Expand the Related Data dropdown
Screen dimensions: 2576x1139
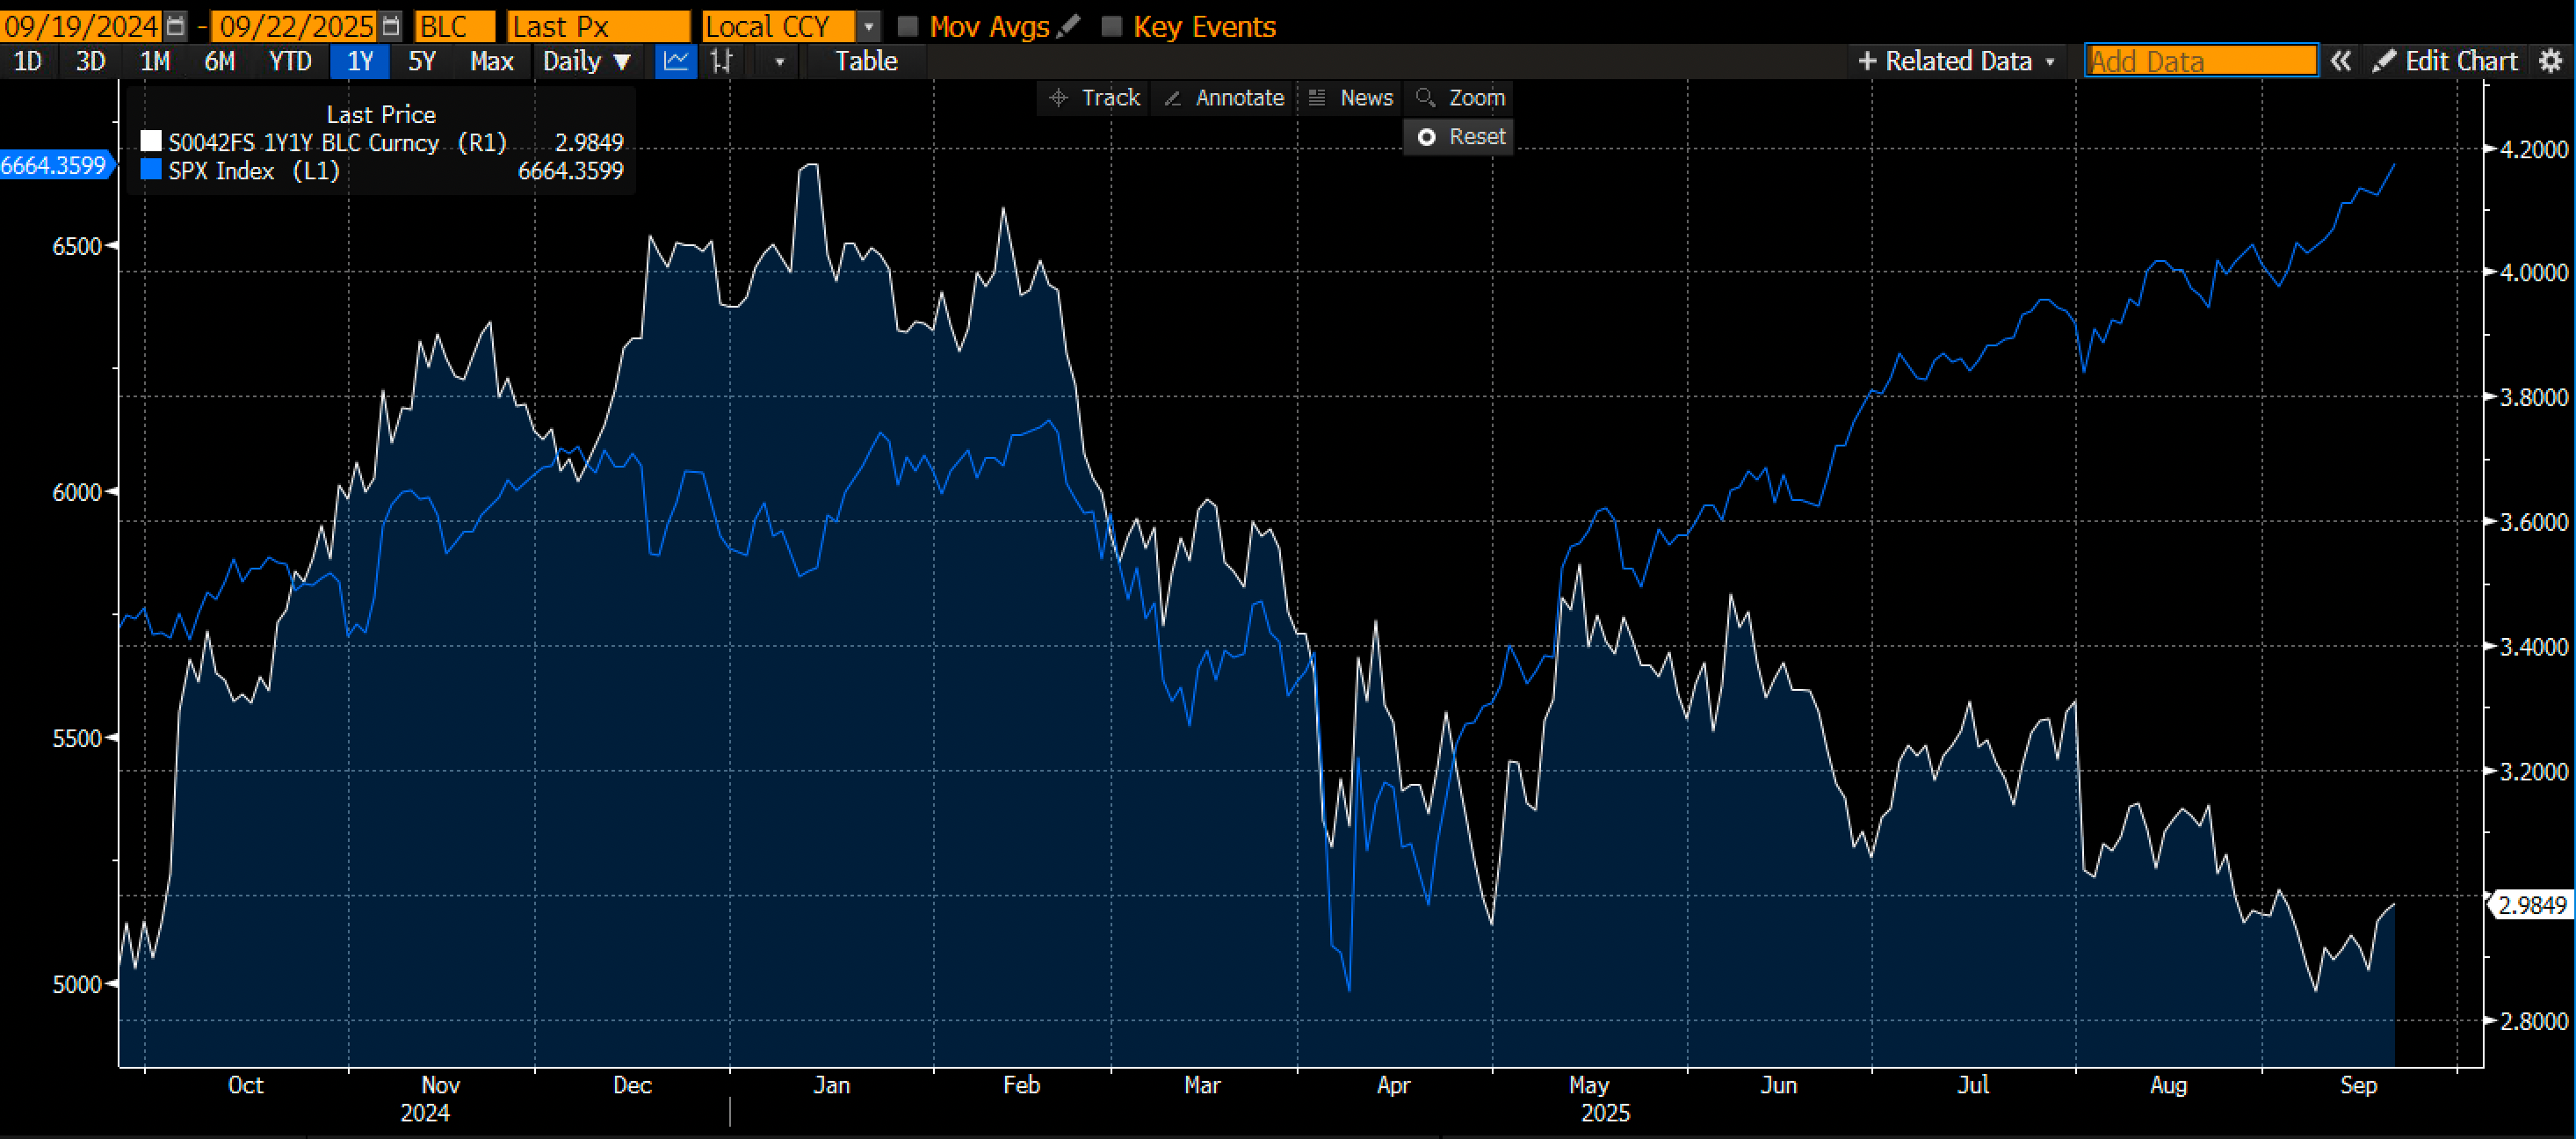tap(1956, 61)
